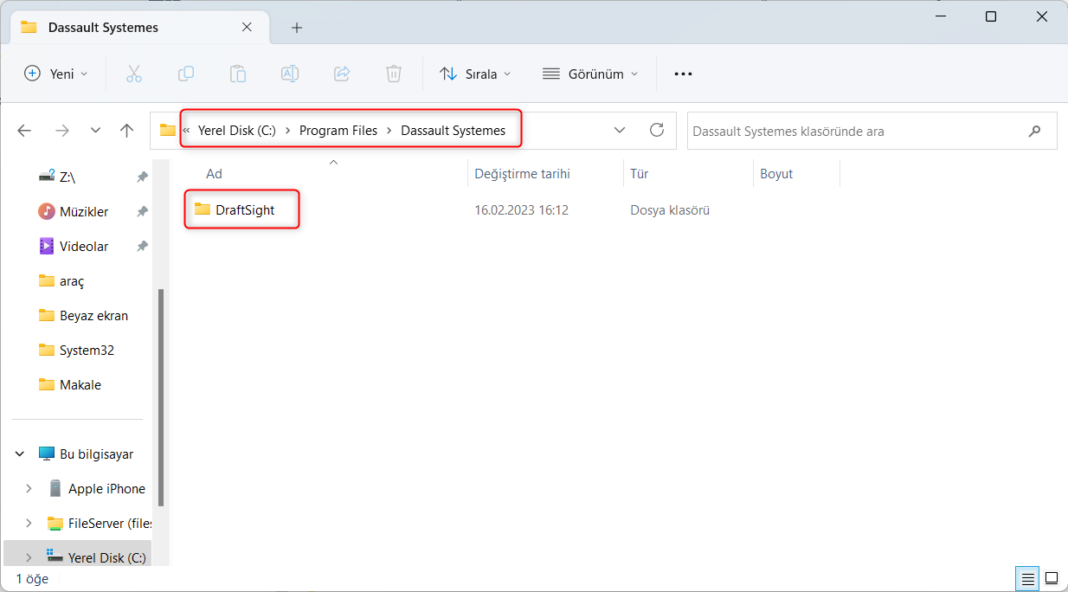1068x592 pixels.
Task: Copy the selected item with the copy icon
Action: [x=186, y=73]
